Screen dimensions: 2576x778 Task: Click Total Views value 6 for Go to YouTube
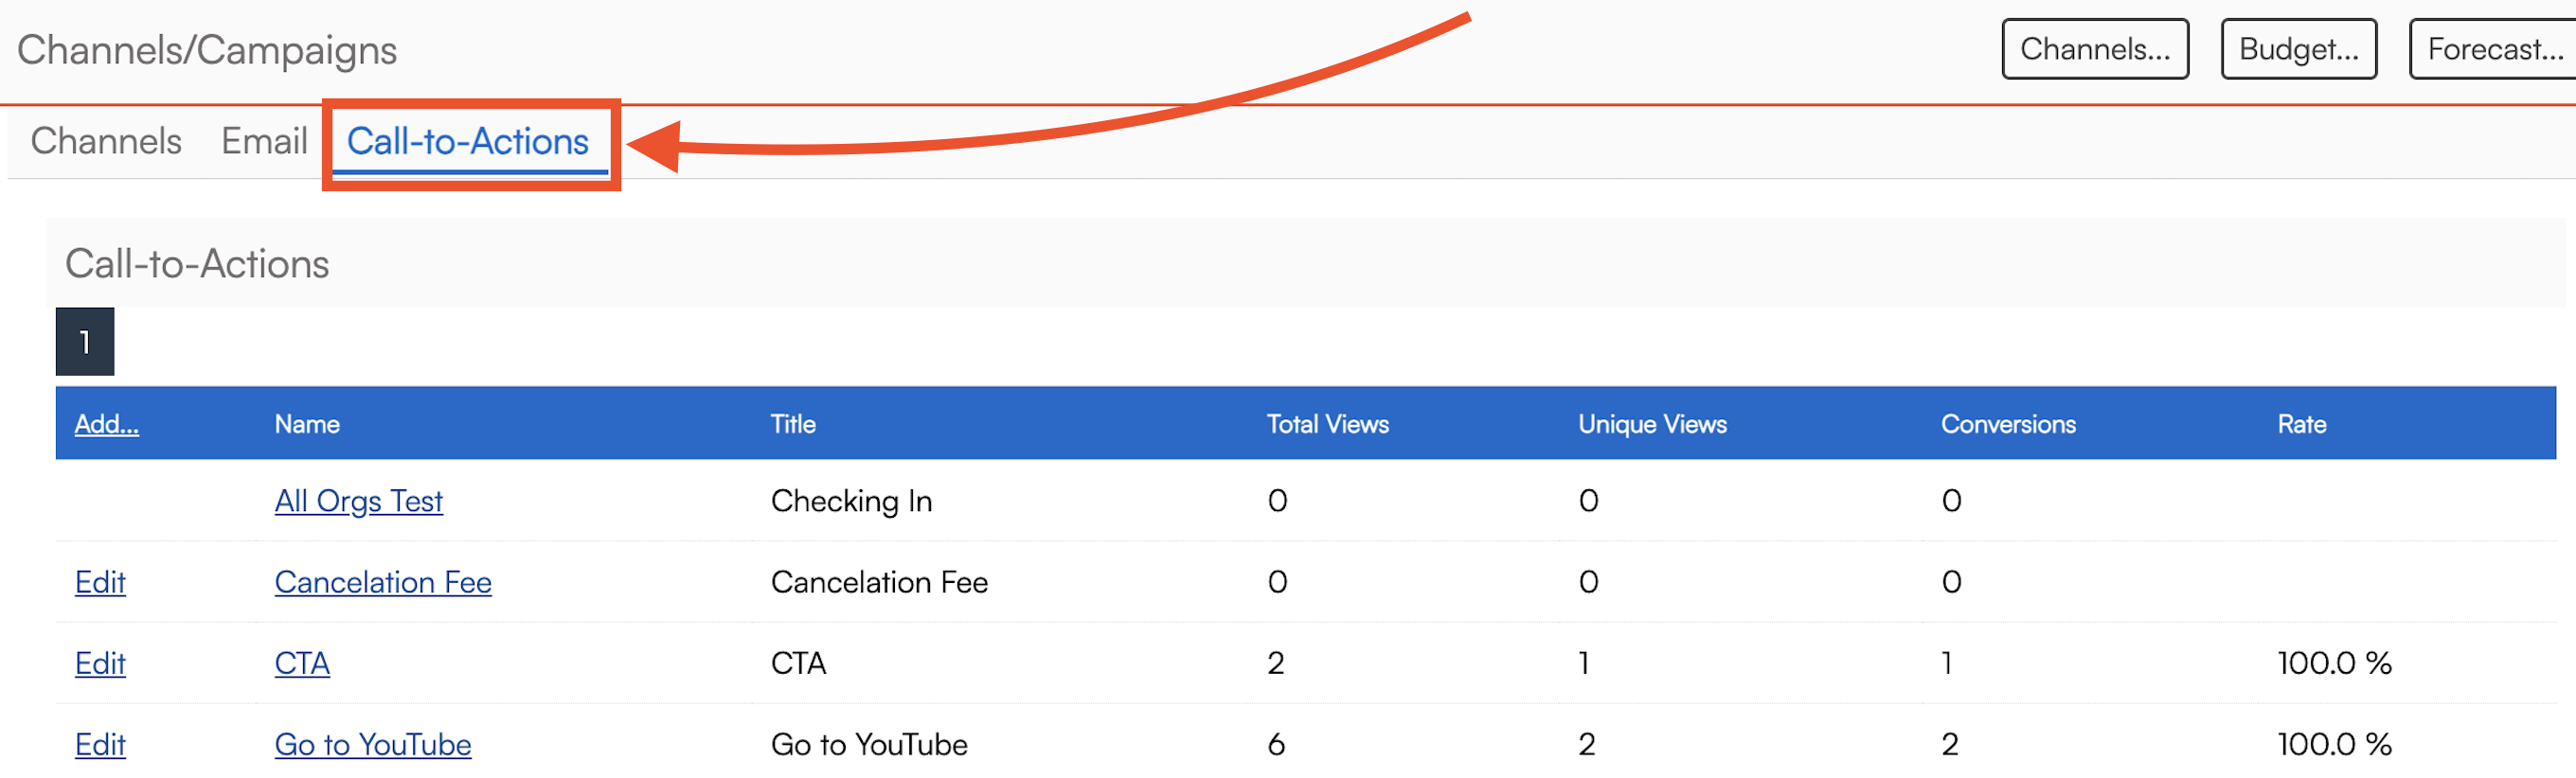coord(1276,744)
